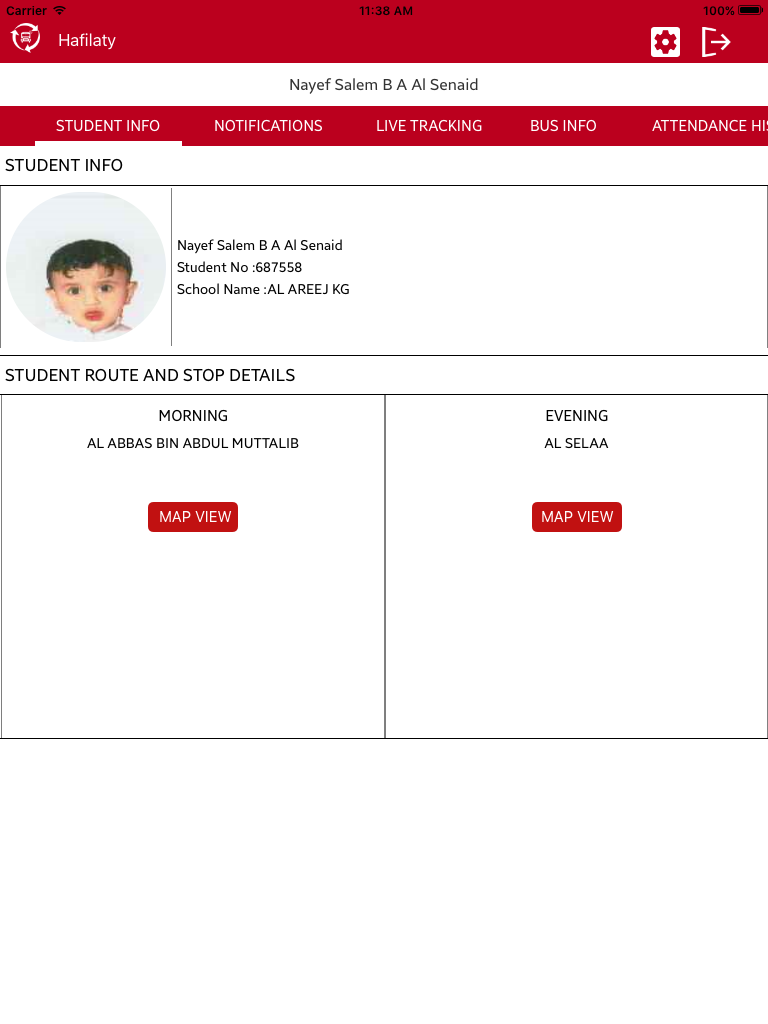This screenshot has height=1024, width=768.
Task: Tap the student profile photo
Action: pos(86,266)
